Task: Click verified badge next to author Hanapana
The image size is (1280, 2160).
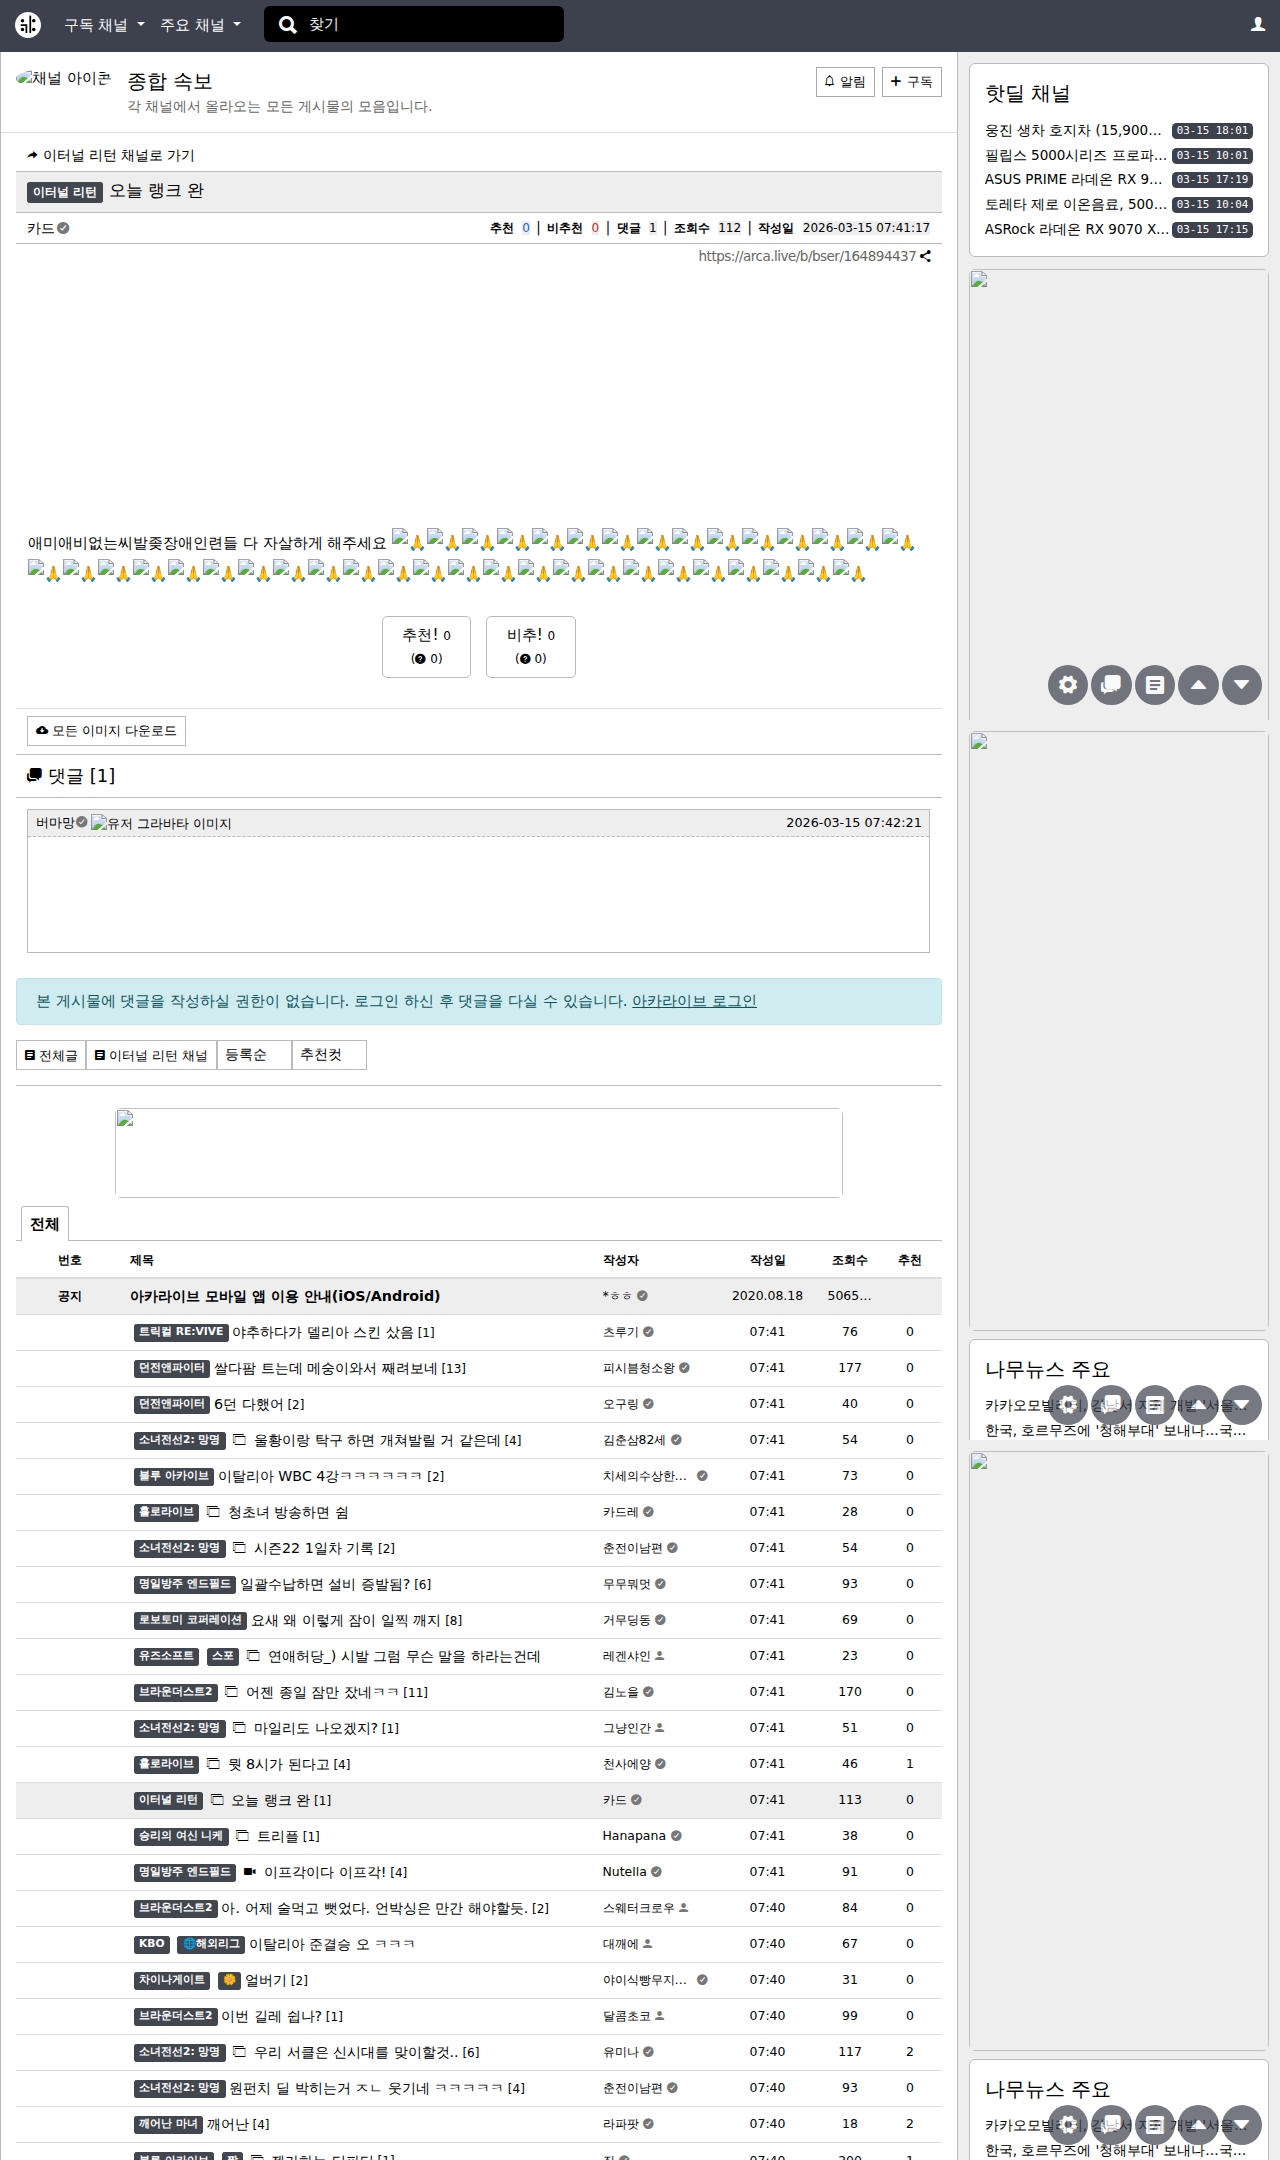Action: 676,1836
